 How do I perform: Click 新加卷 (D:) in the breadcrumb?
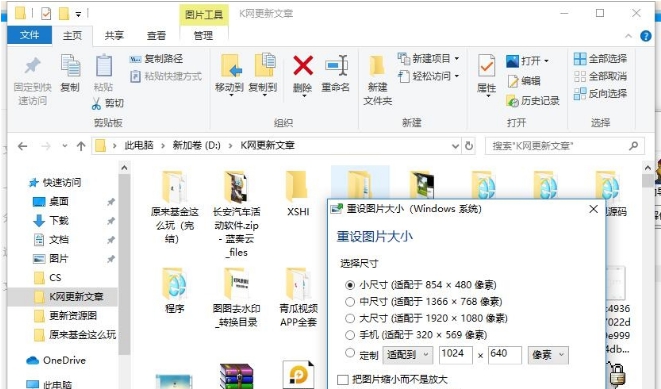(x=196, y=145)
